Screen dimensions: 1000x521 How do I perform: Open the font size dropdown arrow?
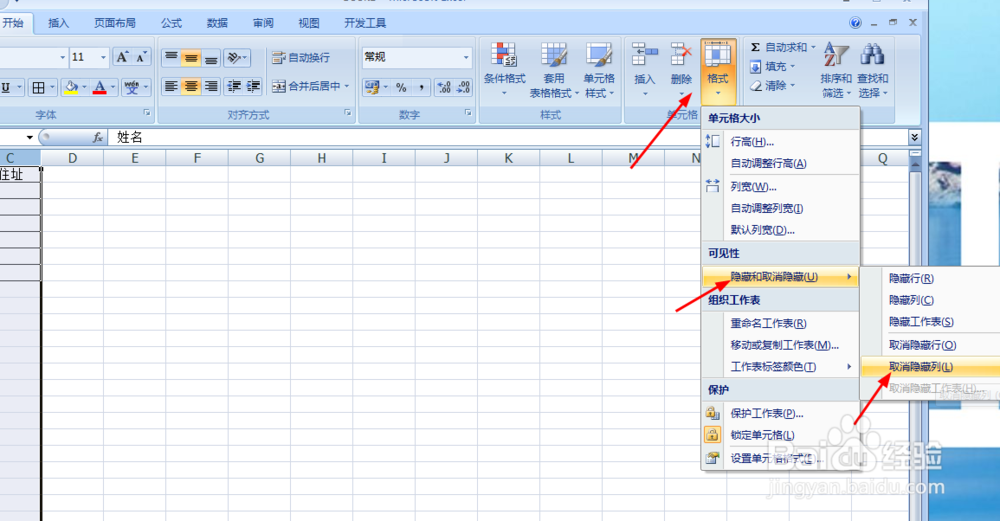(x=103, y=57)
